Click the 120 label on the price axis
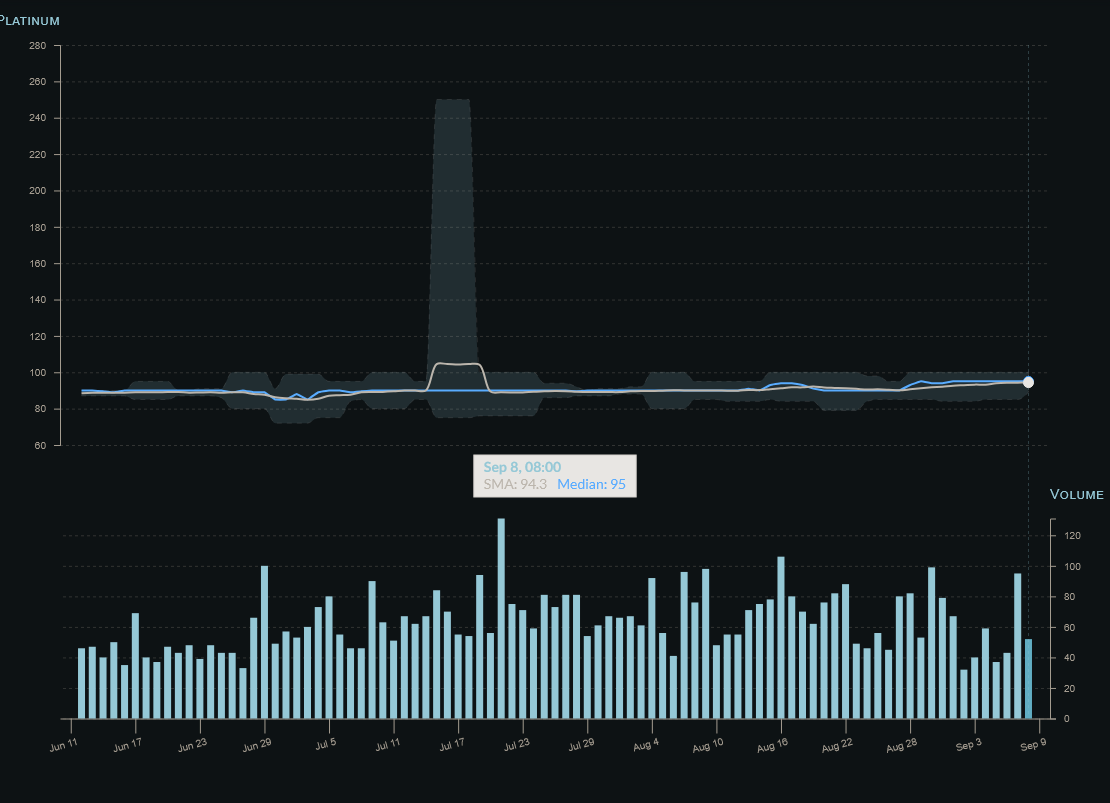The width and height of the screenshot is (1110, 803). [x=38, y=336]
